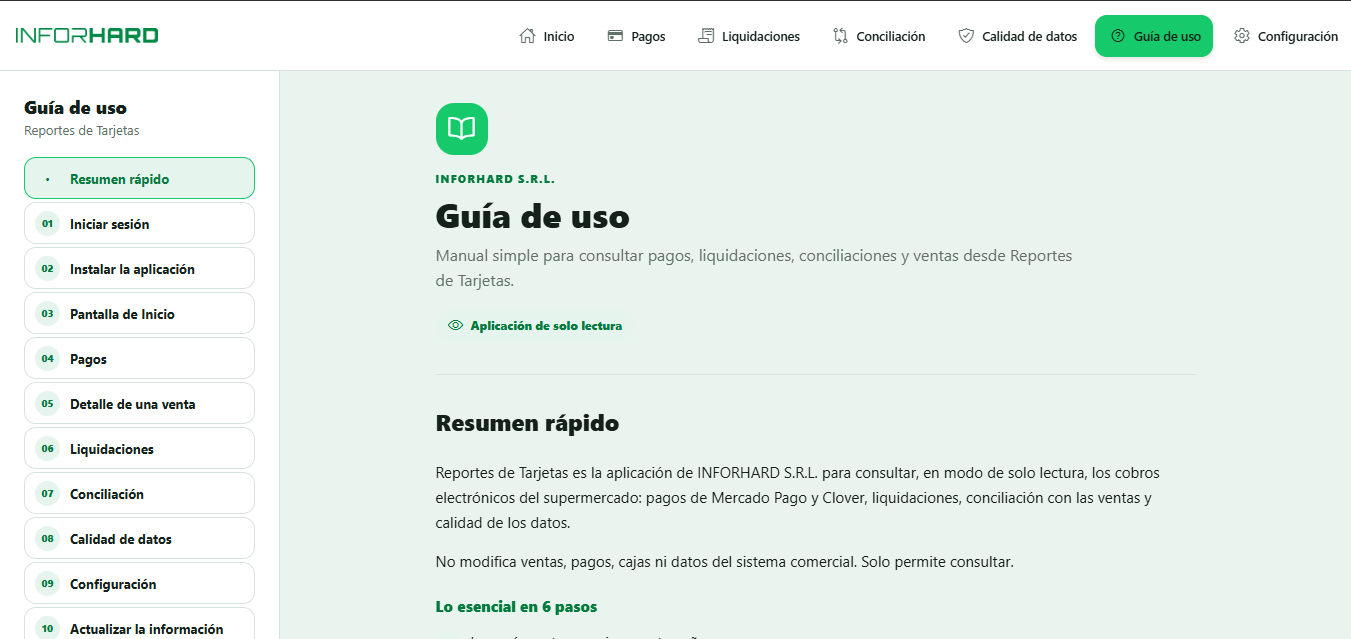The width and height of the screenshot is (1351, 639).
Task: Click the 03 number badge in sidebar
Action: [x=47, y=314]
